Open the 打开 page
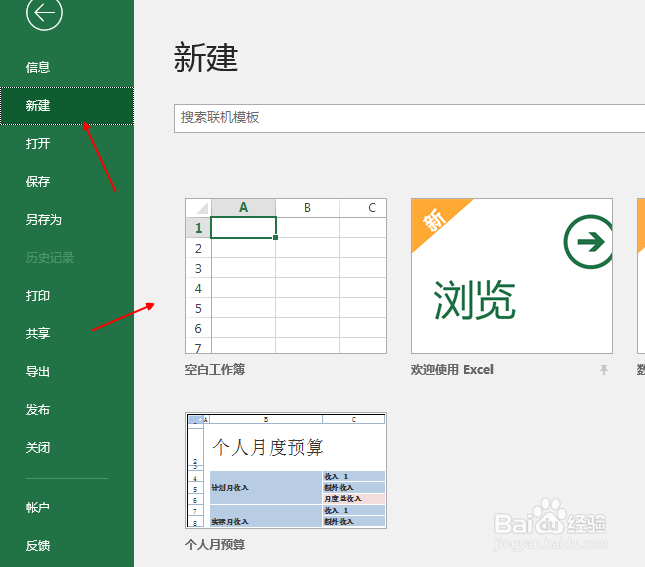The image size is (645, 567). (38, 144)
